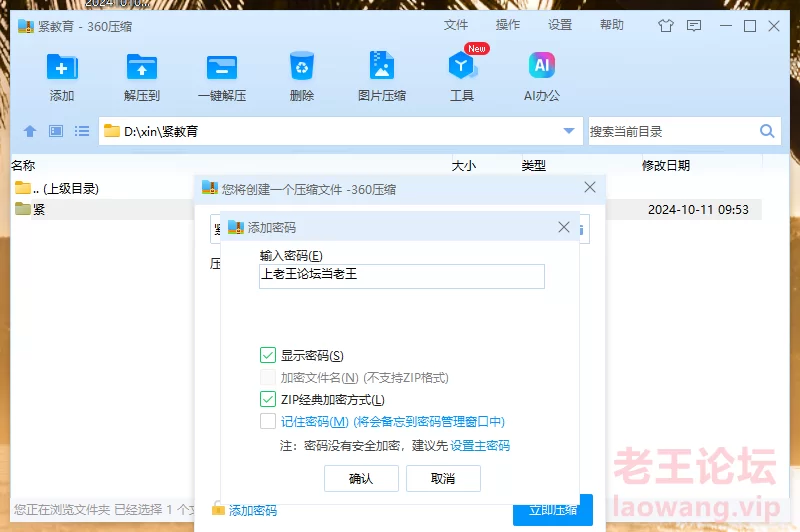Screen dimensions: 800x532
Task: Open the 设置主密码 link
Action: point(480,446)
